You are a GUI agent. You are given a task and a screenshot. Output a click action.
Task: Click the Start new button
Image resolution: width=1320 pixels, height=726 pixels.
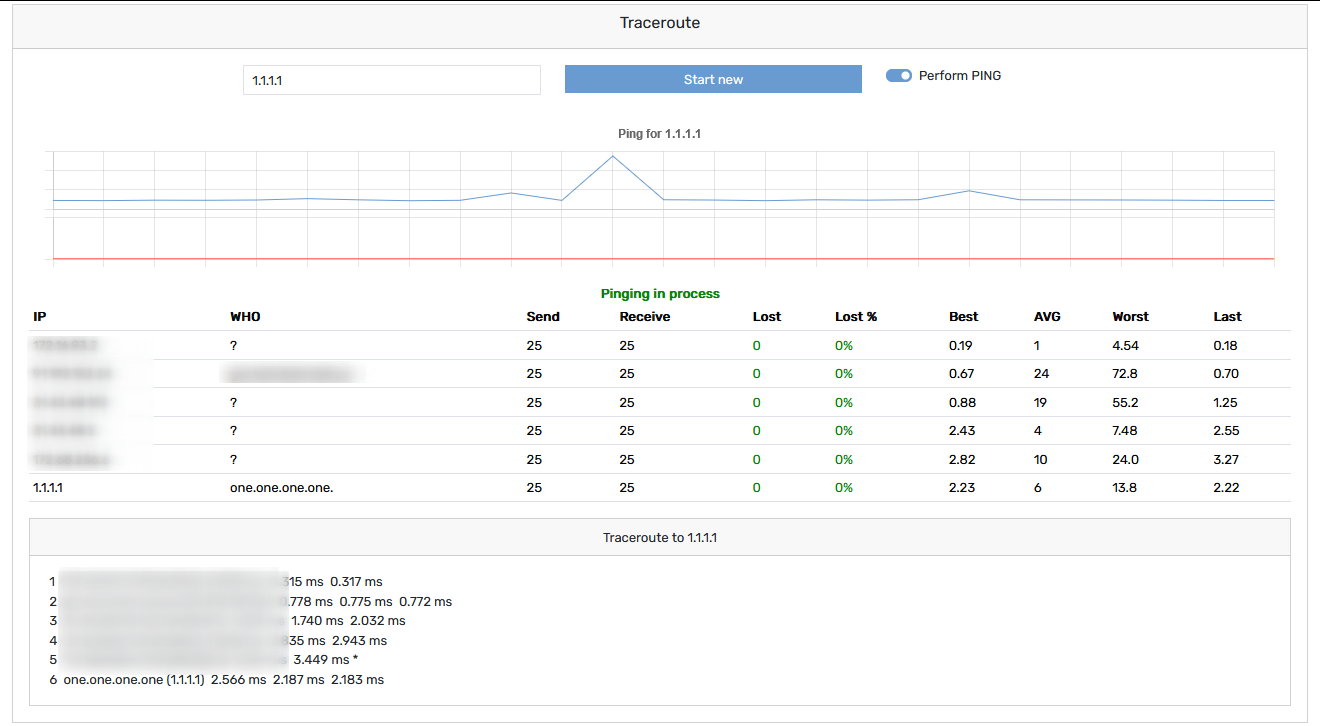(x=713, y=79)
